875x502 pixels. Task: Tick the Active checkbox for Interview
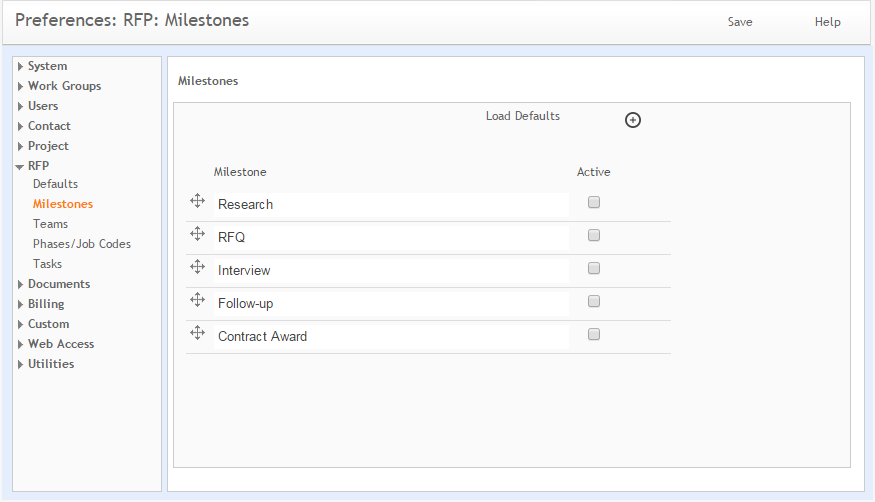(594, 268)
